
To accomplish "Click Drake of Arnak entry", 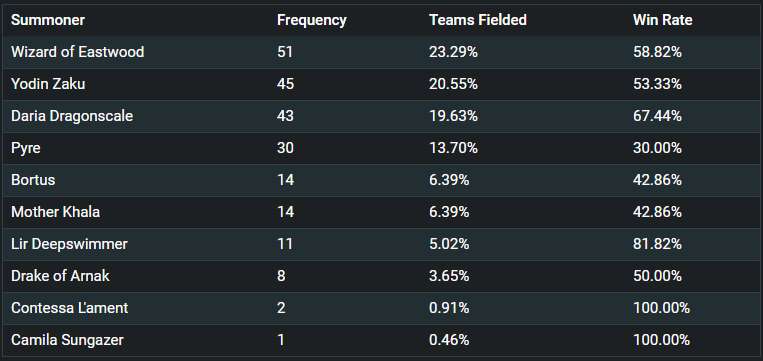I will 60,276.
